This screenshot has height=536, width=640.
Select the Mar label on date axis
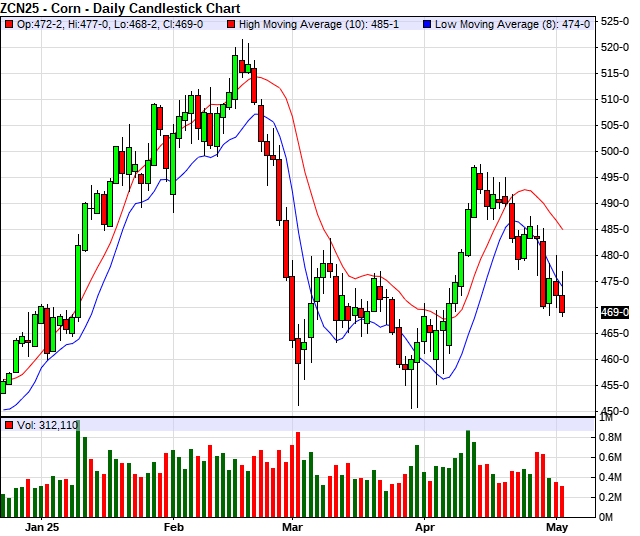[292, 526]
